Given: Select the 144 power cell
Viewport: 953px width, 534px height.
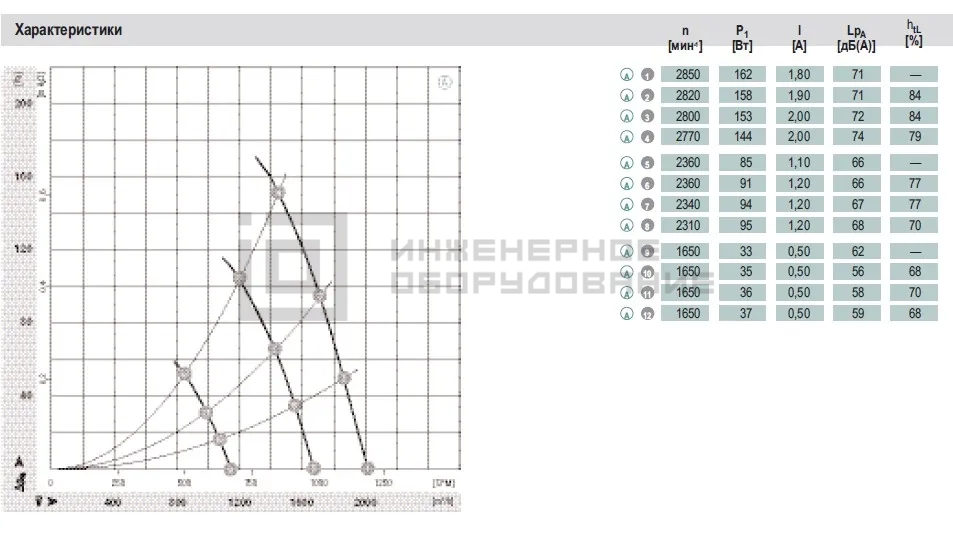Looking at the screenshot, I should [x=742, y=137].
